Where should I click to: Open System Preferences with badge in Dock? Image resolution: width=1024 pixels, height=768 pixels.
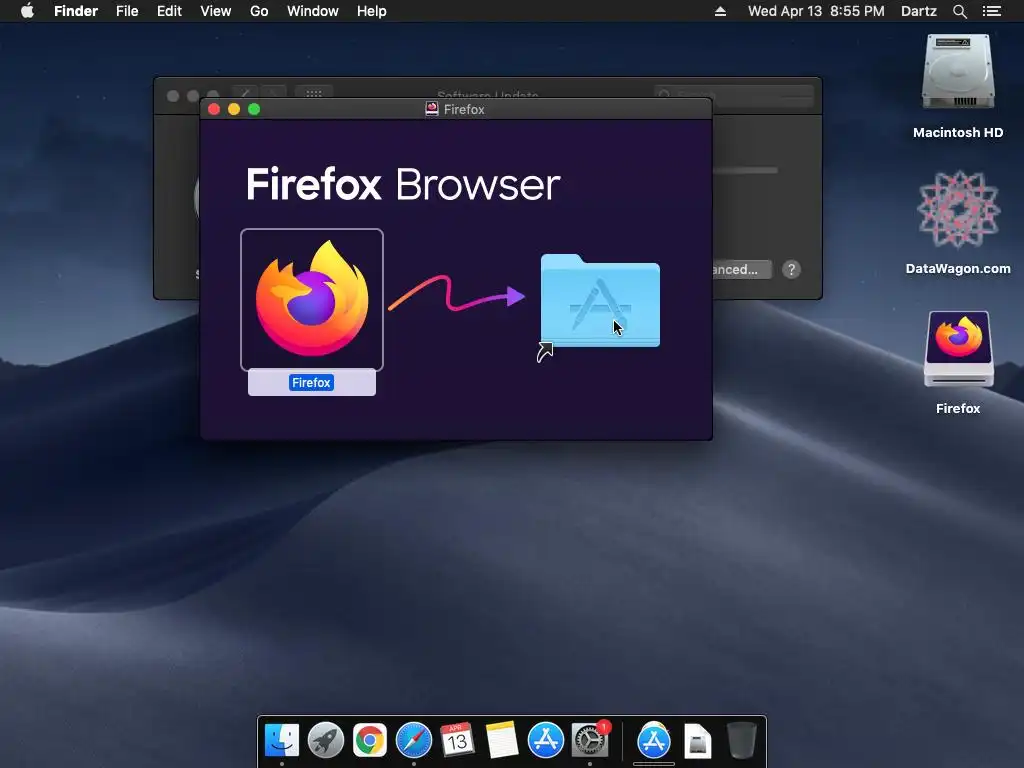tap(590, 741)
